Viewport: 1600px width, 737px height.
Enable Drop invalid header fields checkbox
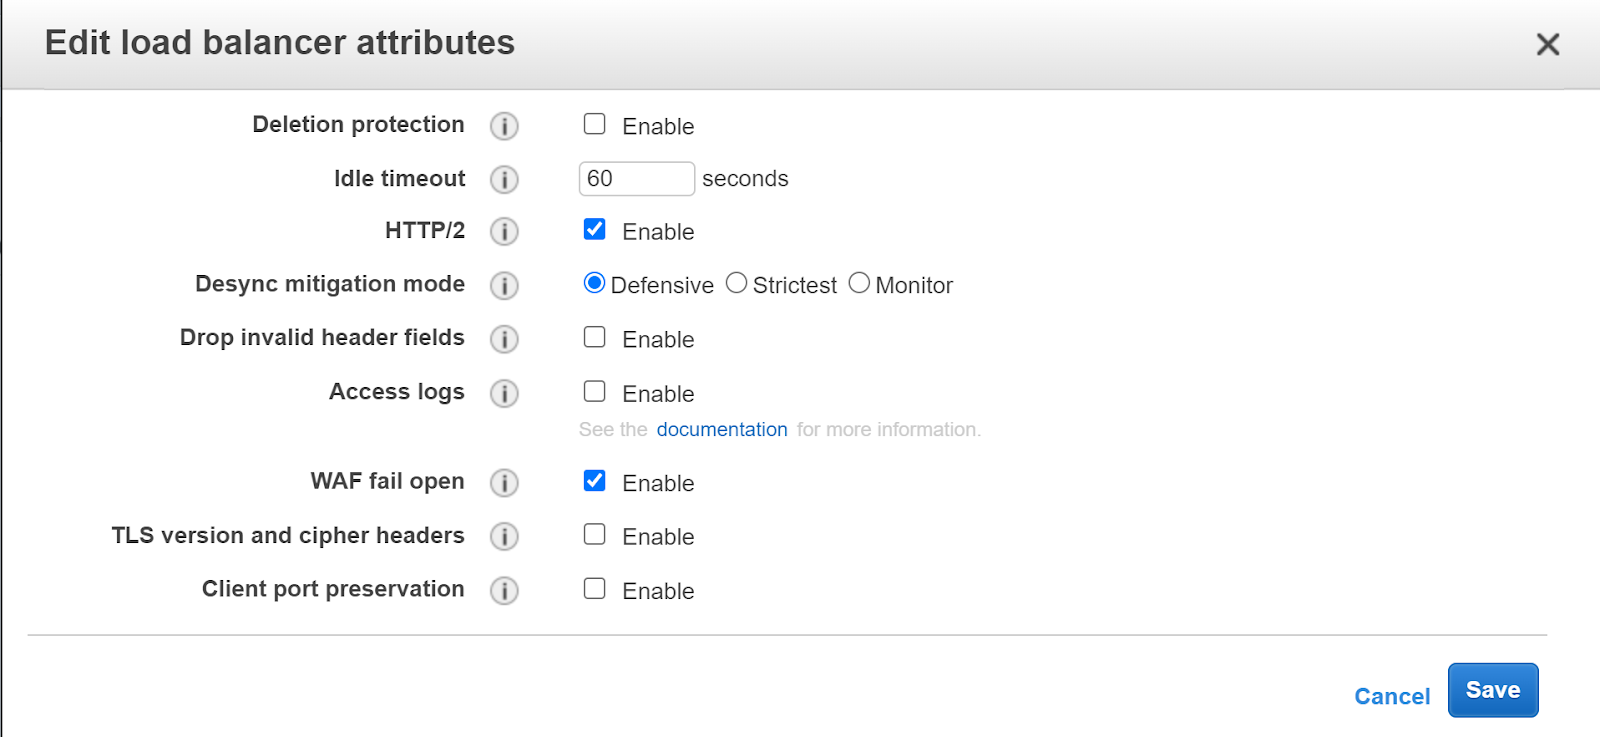[595, 337]
